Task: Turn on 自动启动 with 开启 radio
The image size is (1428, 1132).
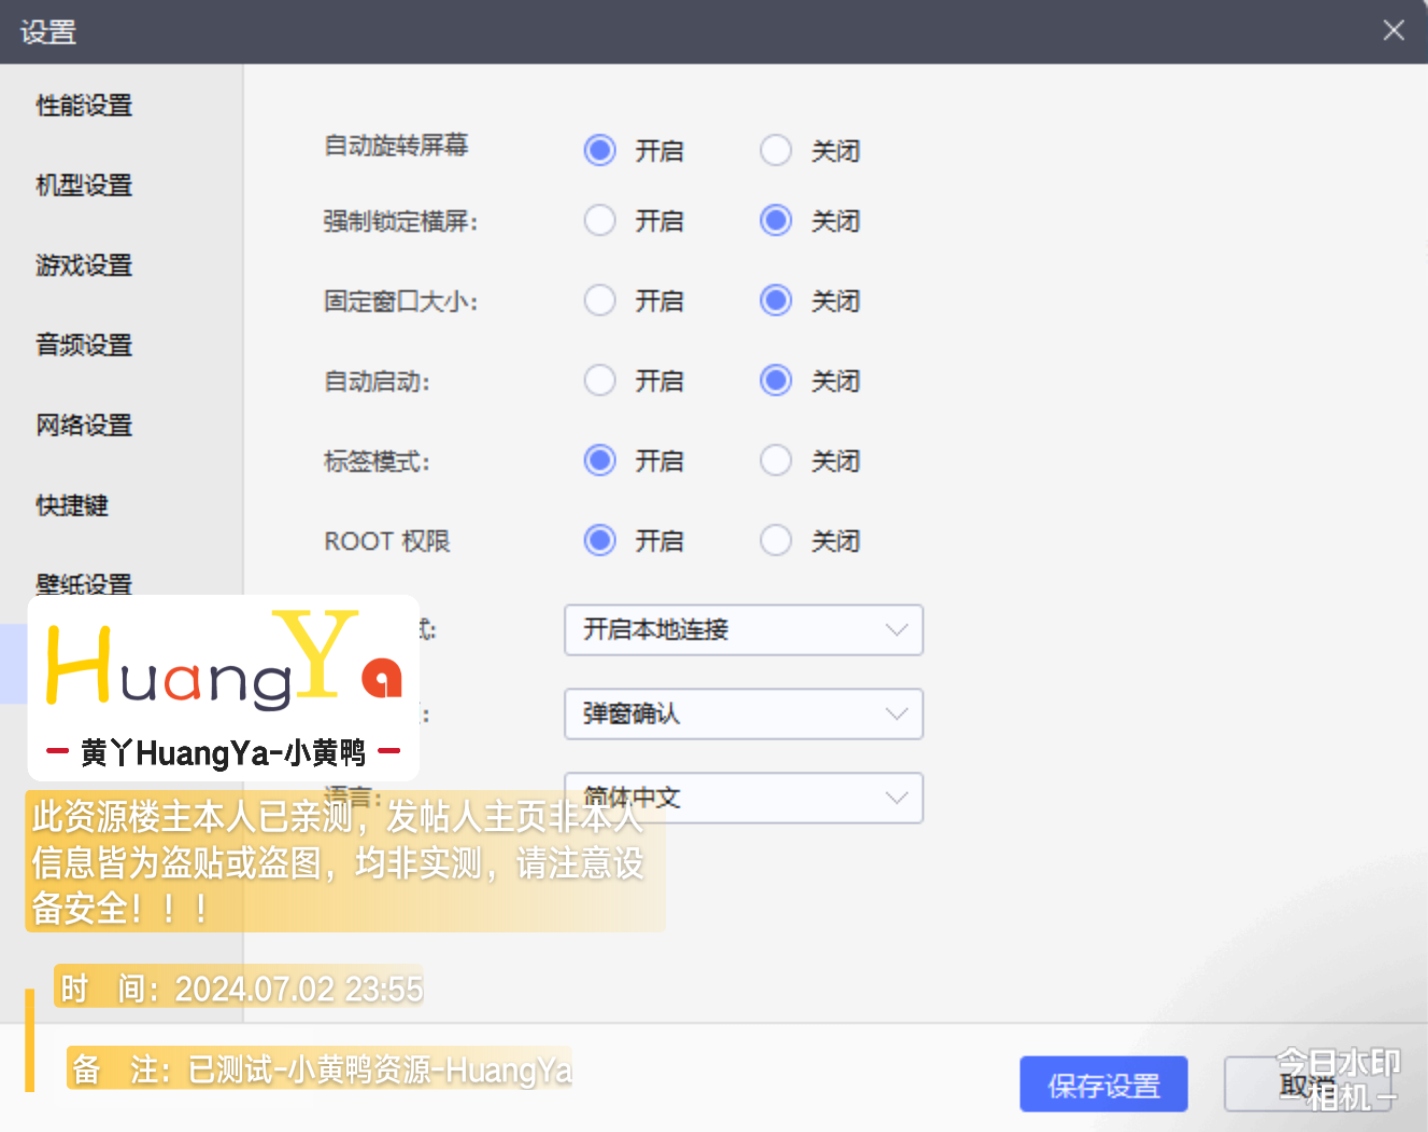Action: (600, 381)
